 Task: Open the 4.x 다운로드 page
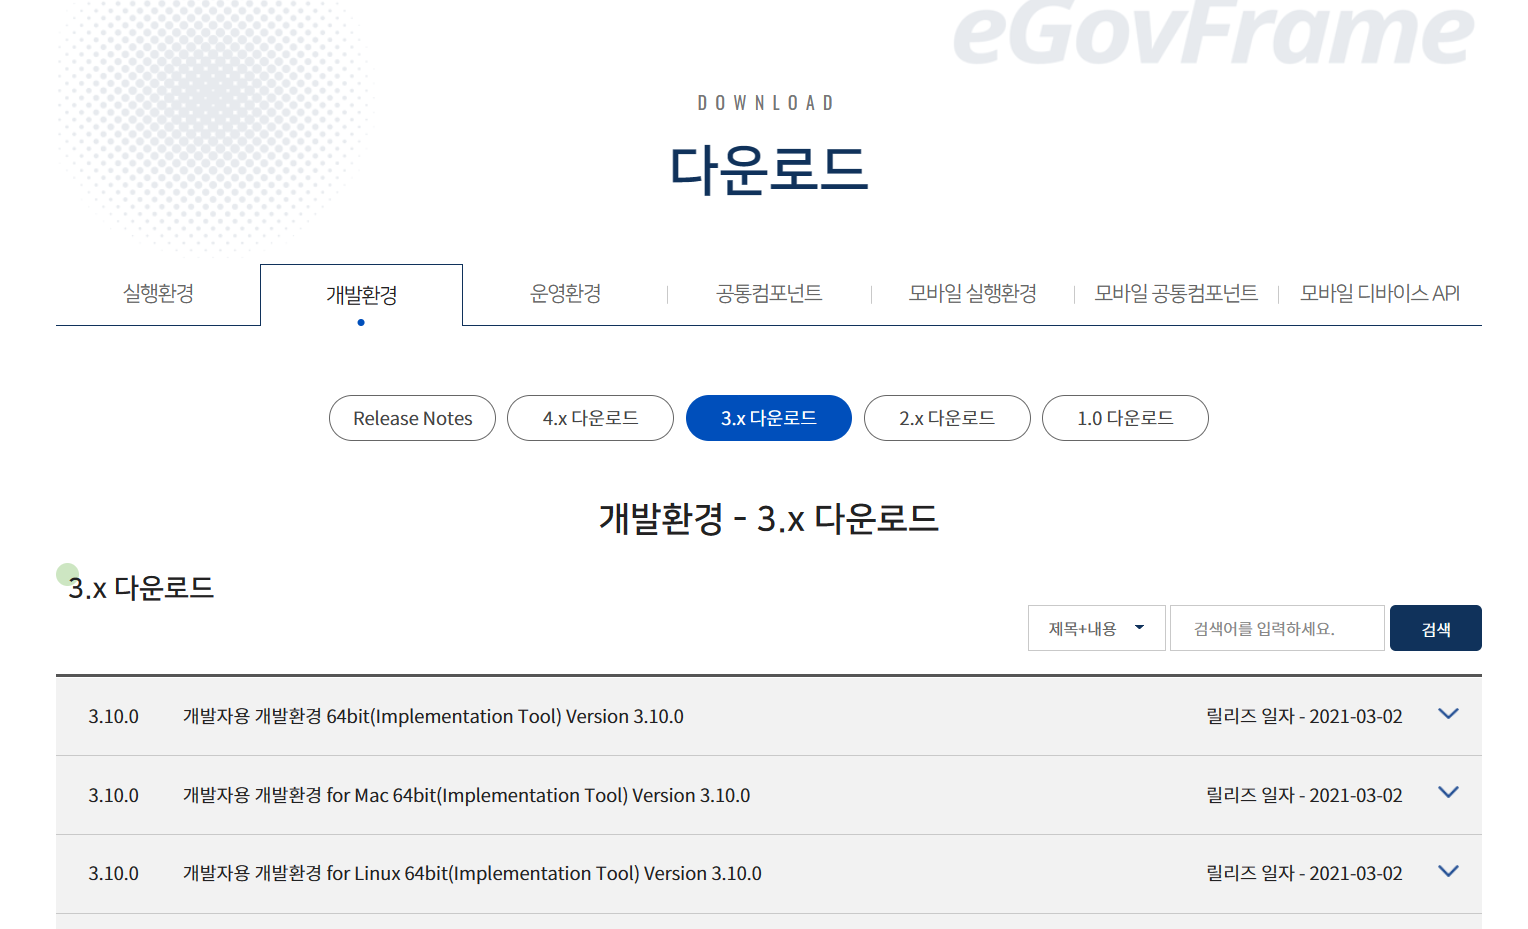point(590,418)
